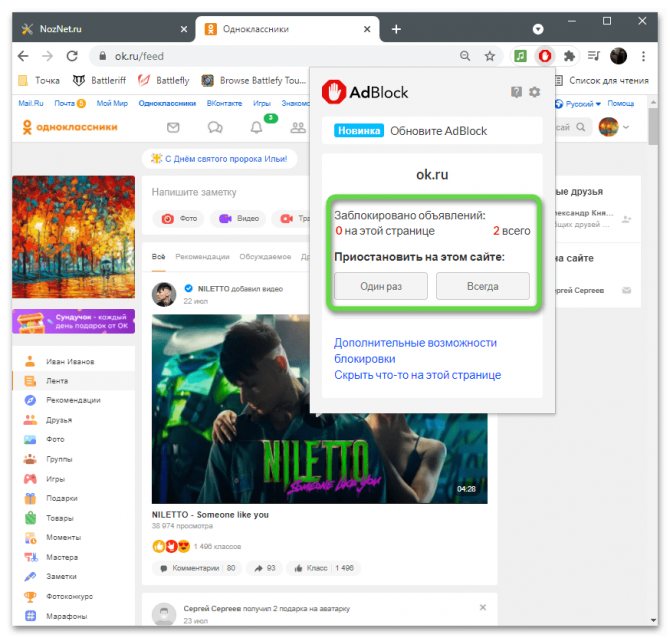Pause AdBlock always with Всегда

point(482,286)
